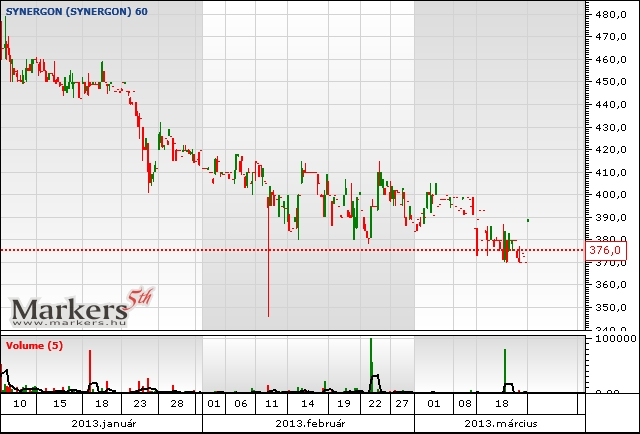The height and width of the screenshot is (434, 640).
Task: Click the 390,0 price axis value
Action: pyautogui.click(x=611, y=217)
